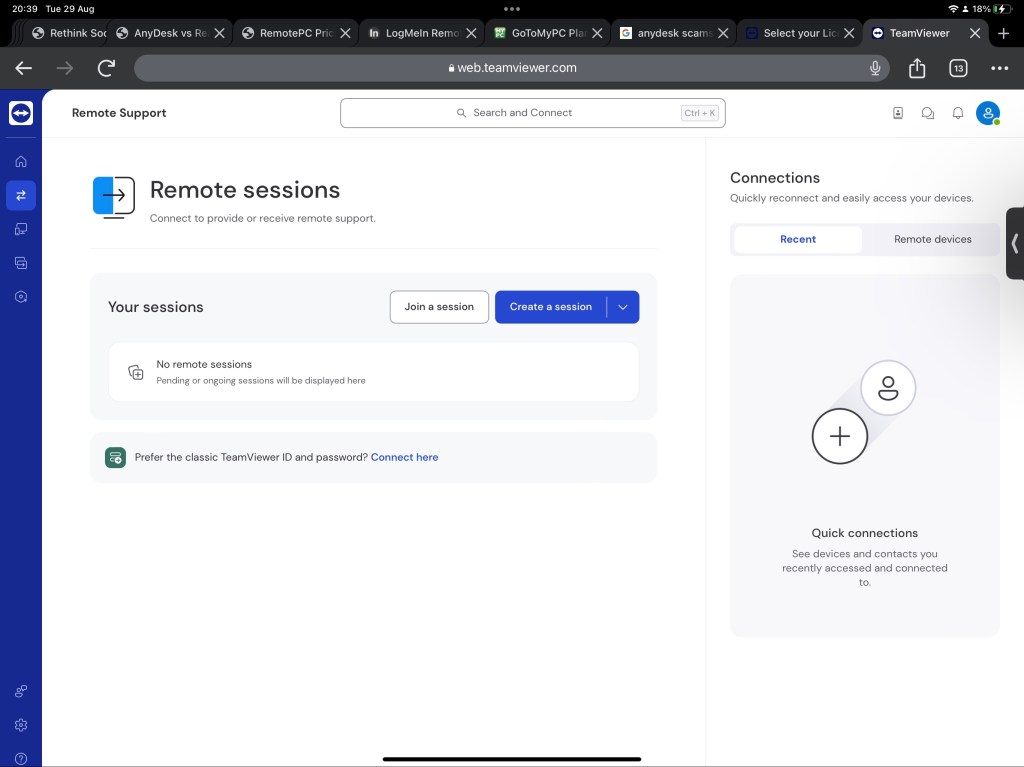Open the user profile avatar
The height and width of the screenshot is (767, 1024).
pos(988,113)
